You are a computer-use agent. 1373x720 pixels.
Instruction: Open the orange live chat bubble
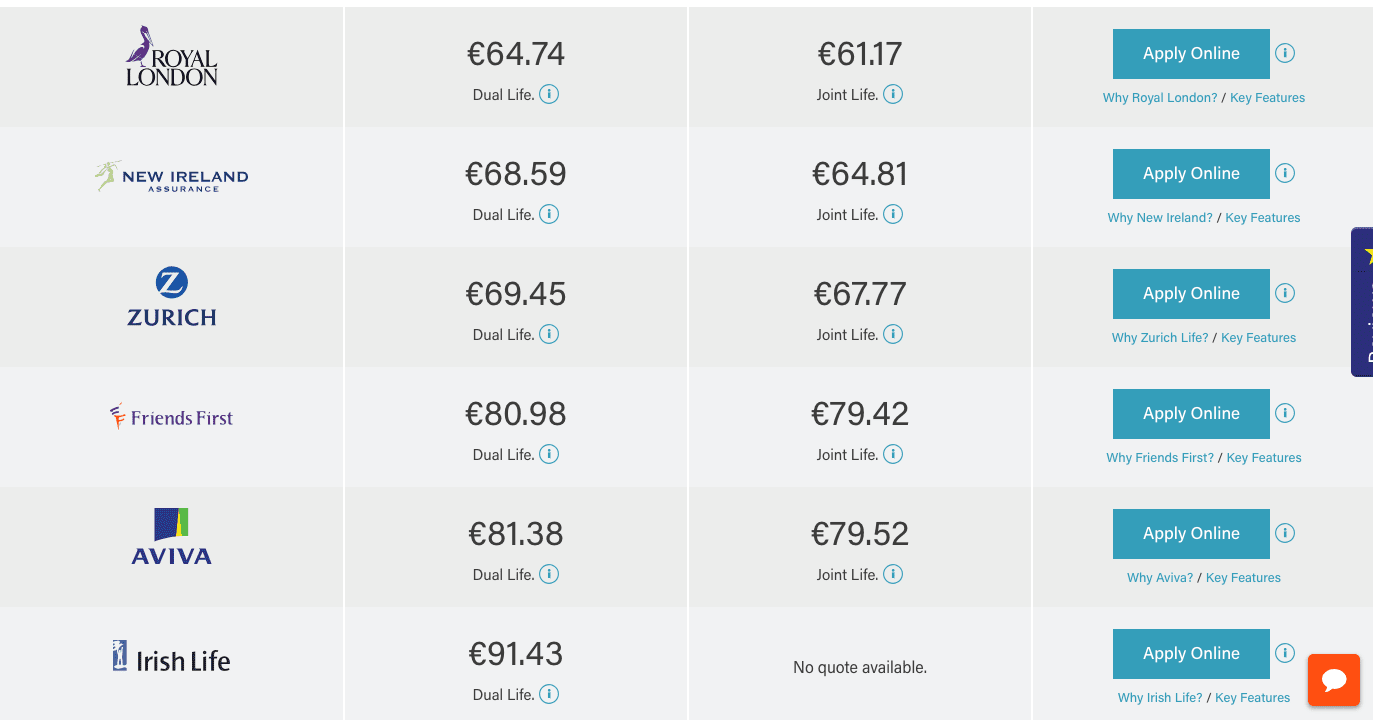[x=1333, y=680]
